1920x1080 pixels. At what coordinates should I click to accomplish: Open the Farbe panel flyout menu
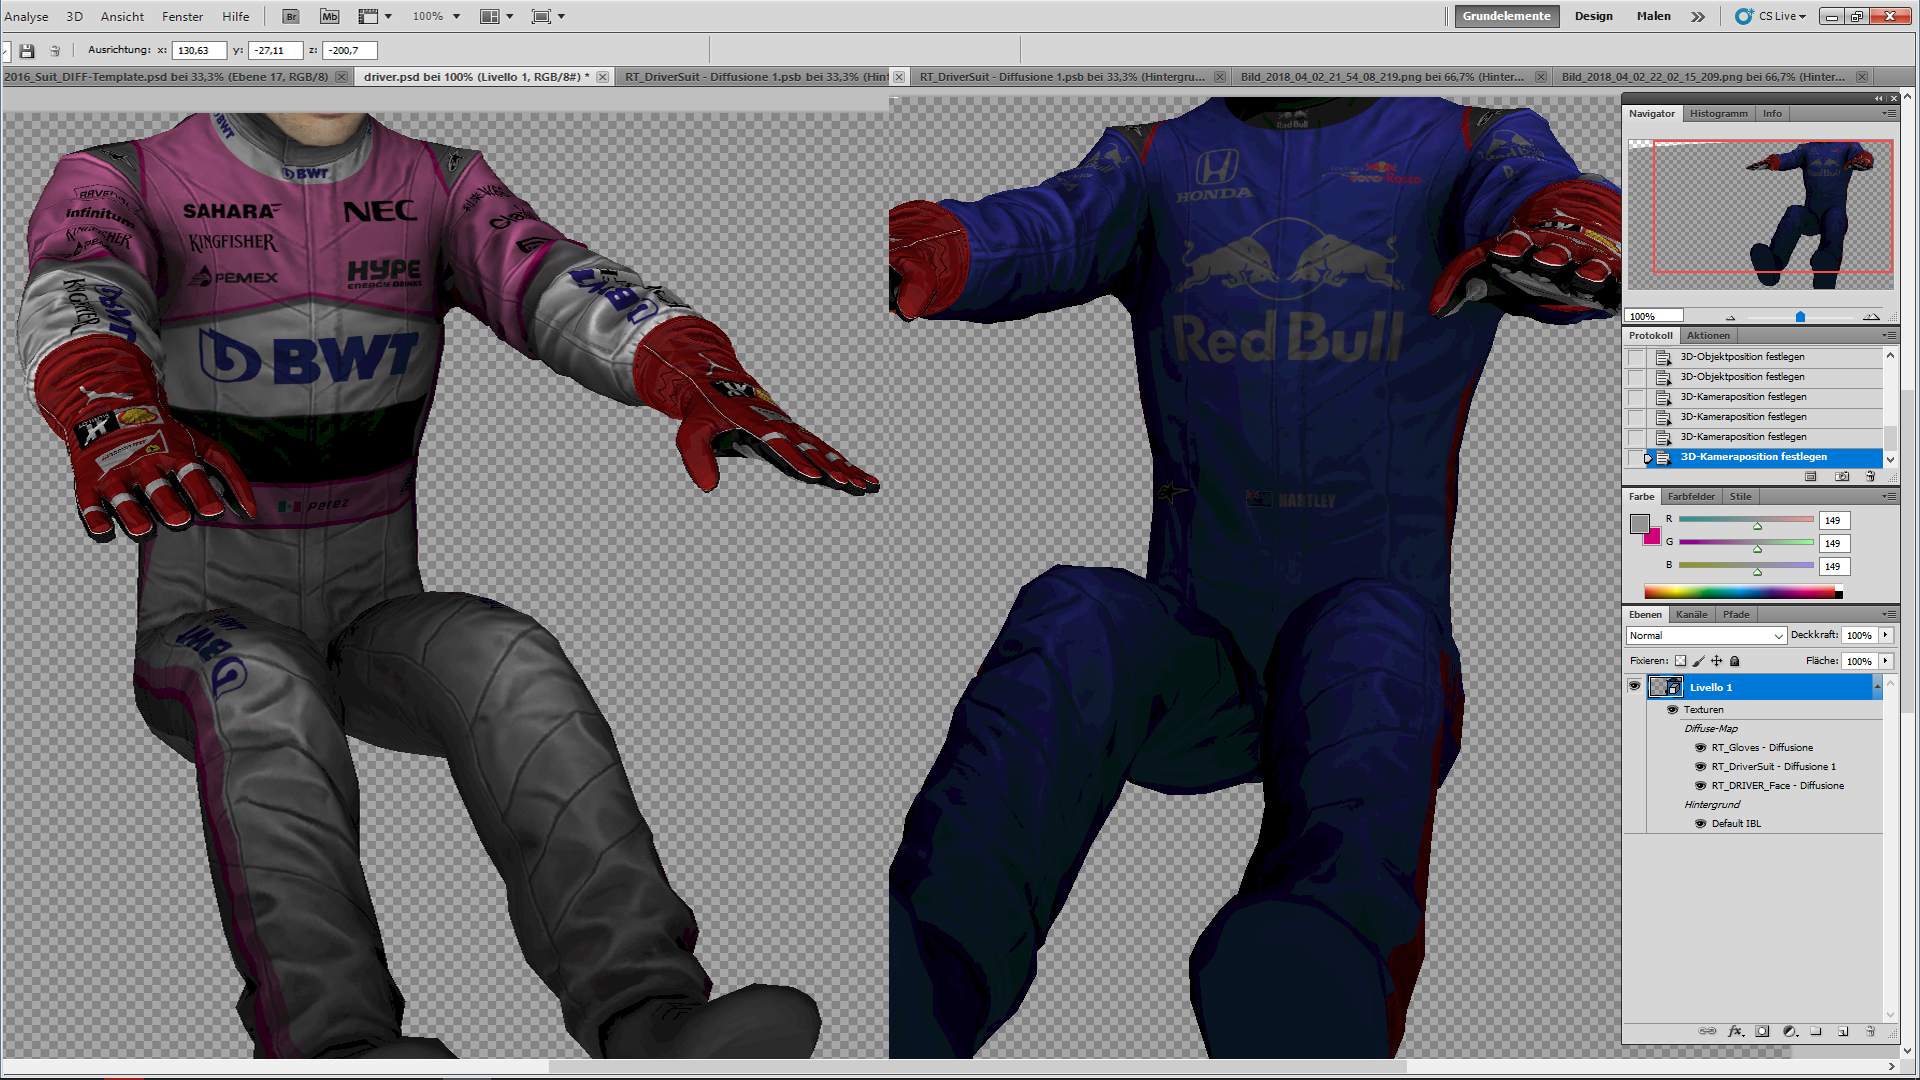point(1889,497)
